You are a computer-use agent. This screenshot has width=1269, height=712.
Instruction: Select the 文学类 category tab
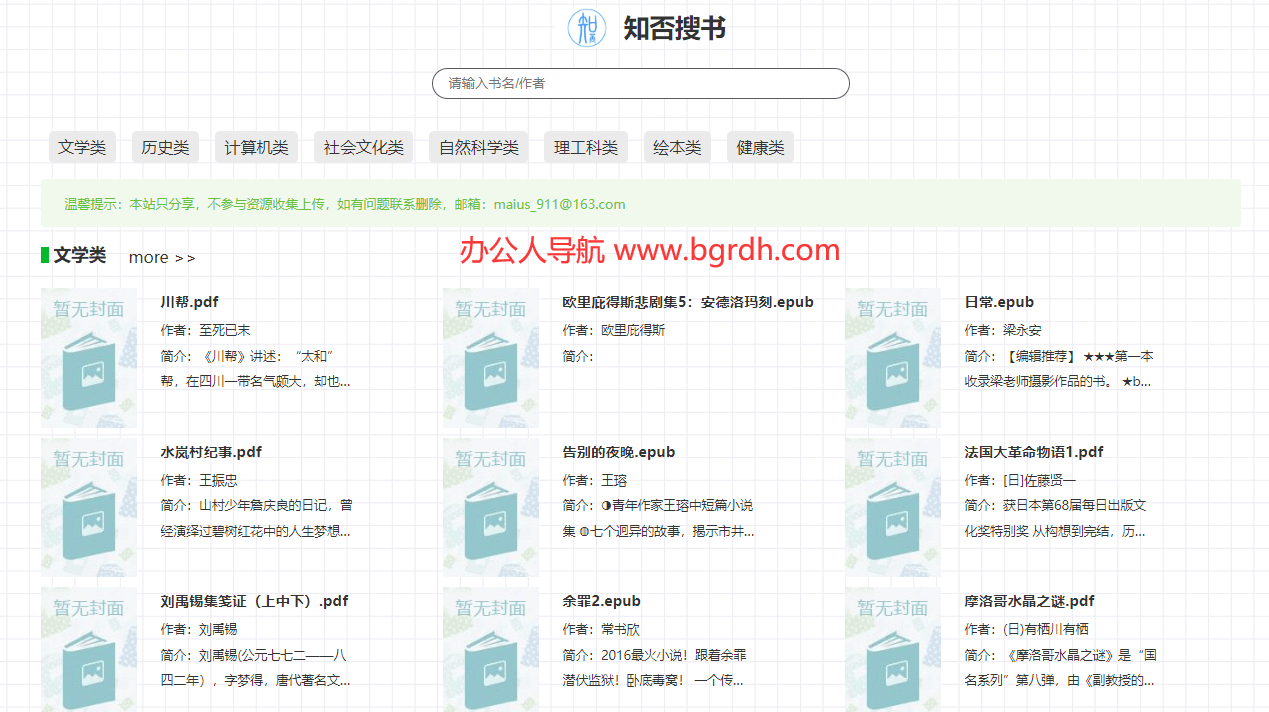coord(82,147)
